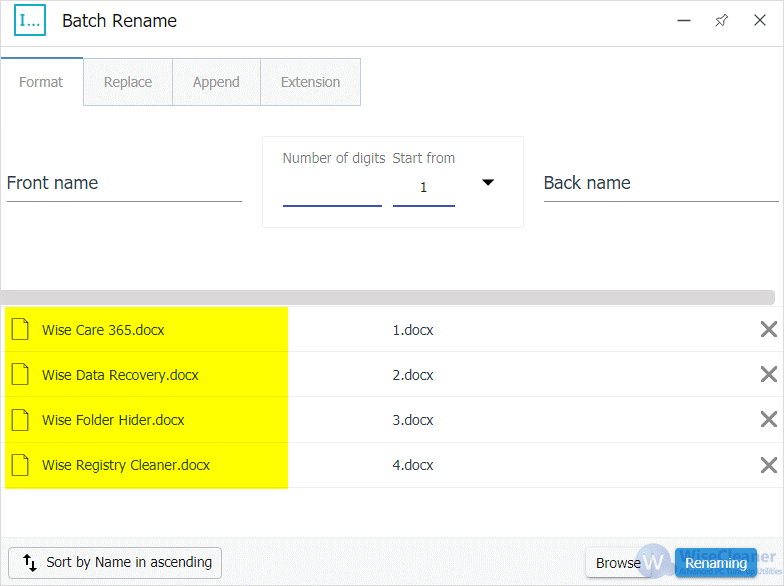
Task: Remove Wise Registry Cleaner.docx from the list
Action: pyautogui.click(x=768, y=465)
